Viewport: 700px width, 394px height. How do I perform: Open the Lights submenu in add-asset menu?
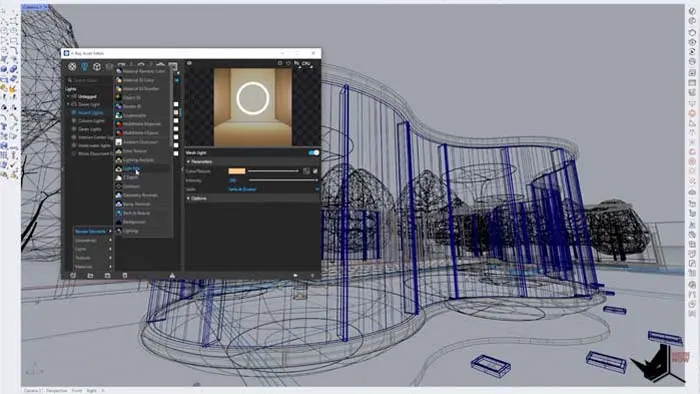tap(93, 249)
